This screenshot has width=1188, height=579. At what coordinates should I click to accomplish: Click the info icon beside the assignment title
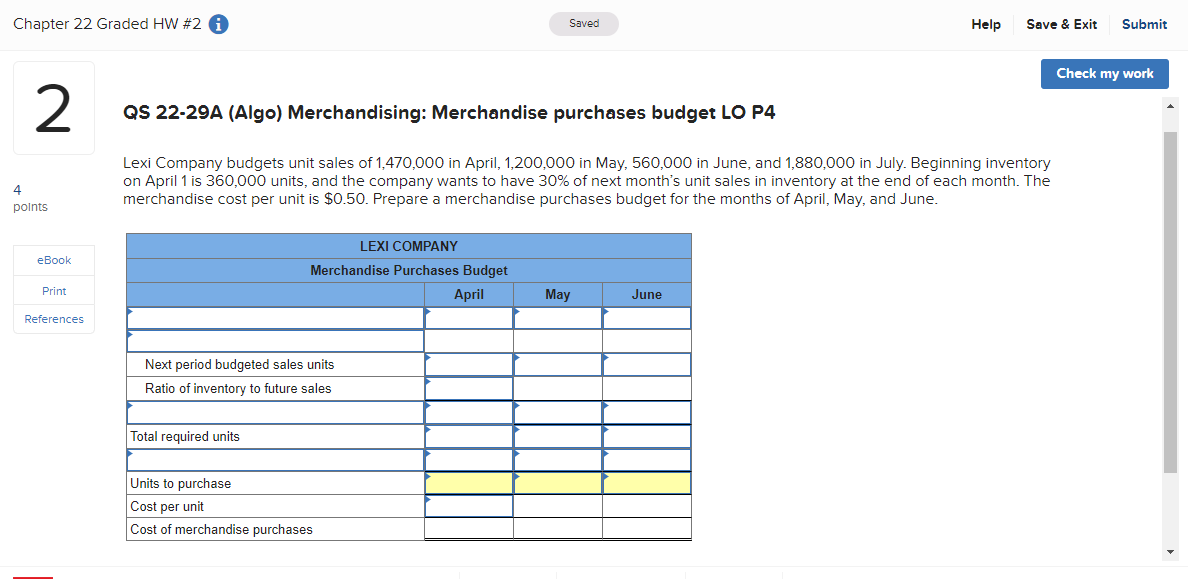click(x=218, y=25)
